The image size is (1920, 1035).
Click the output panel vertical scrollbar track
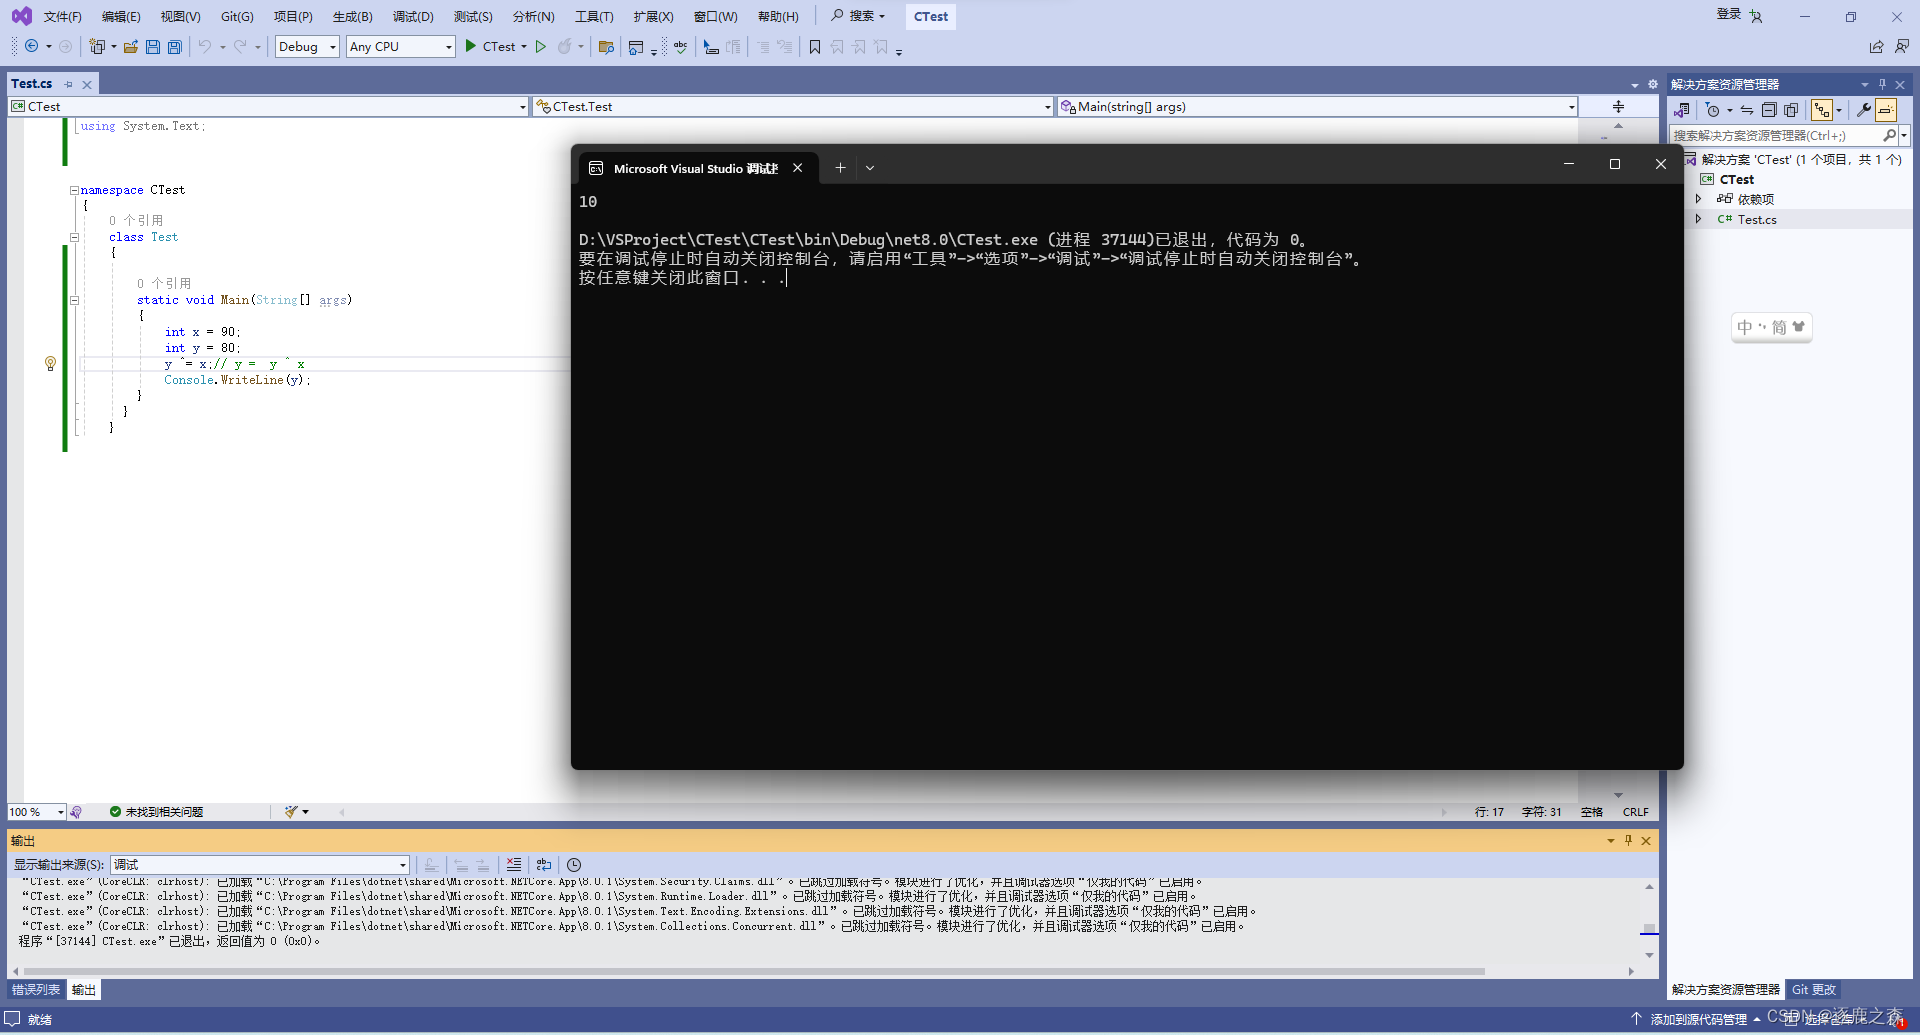(1649, 920)
